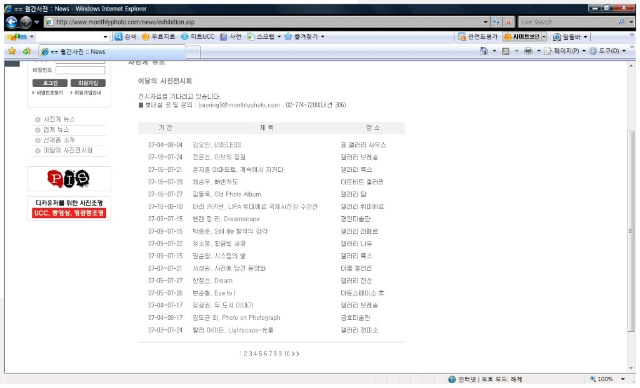Open the Old Photo Album exhibition link
640x388 pixels.
(227, 194)
